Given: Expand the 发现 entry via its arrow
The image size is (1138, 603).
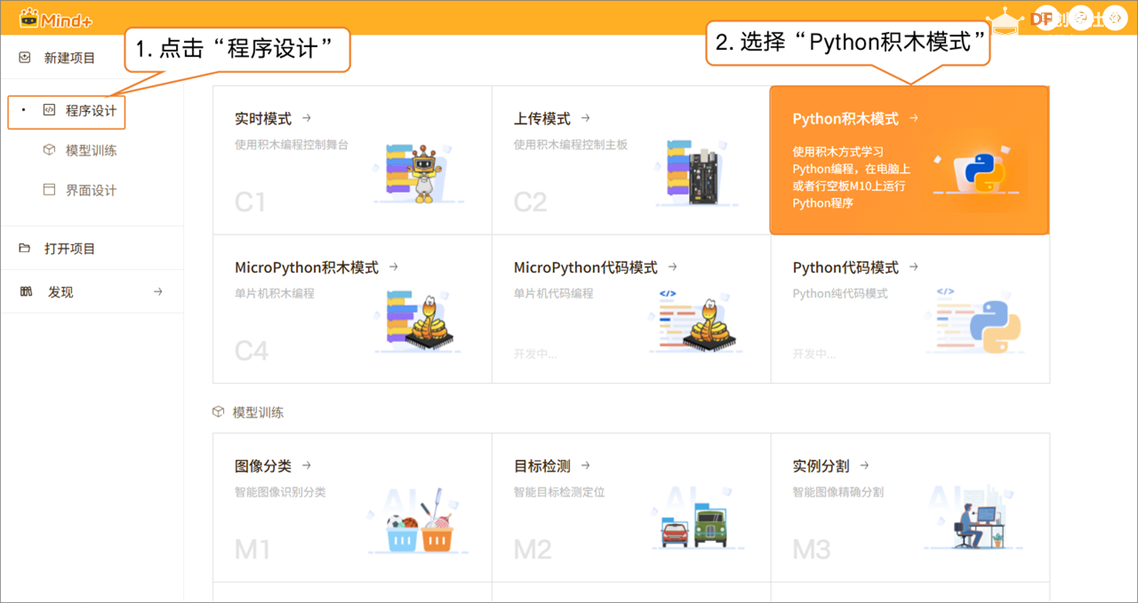Looking at the screenshot, I should (x=157, y=291).
